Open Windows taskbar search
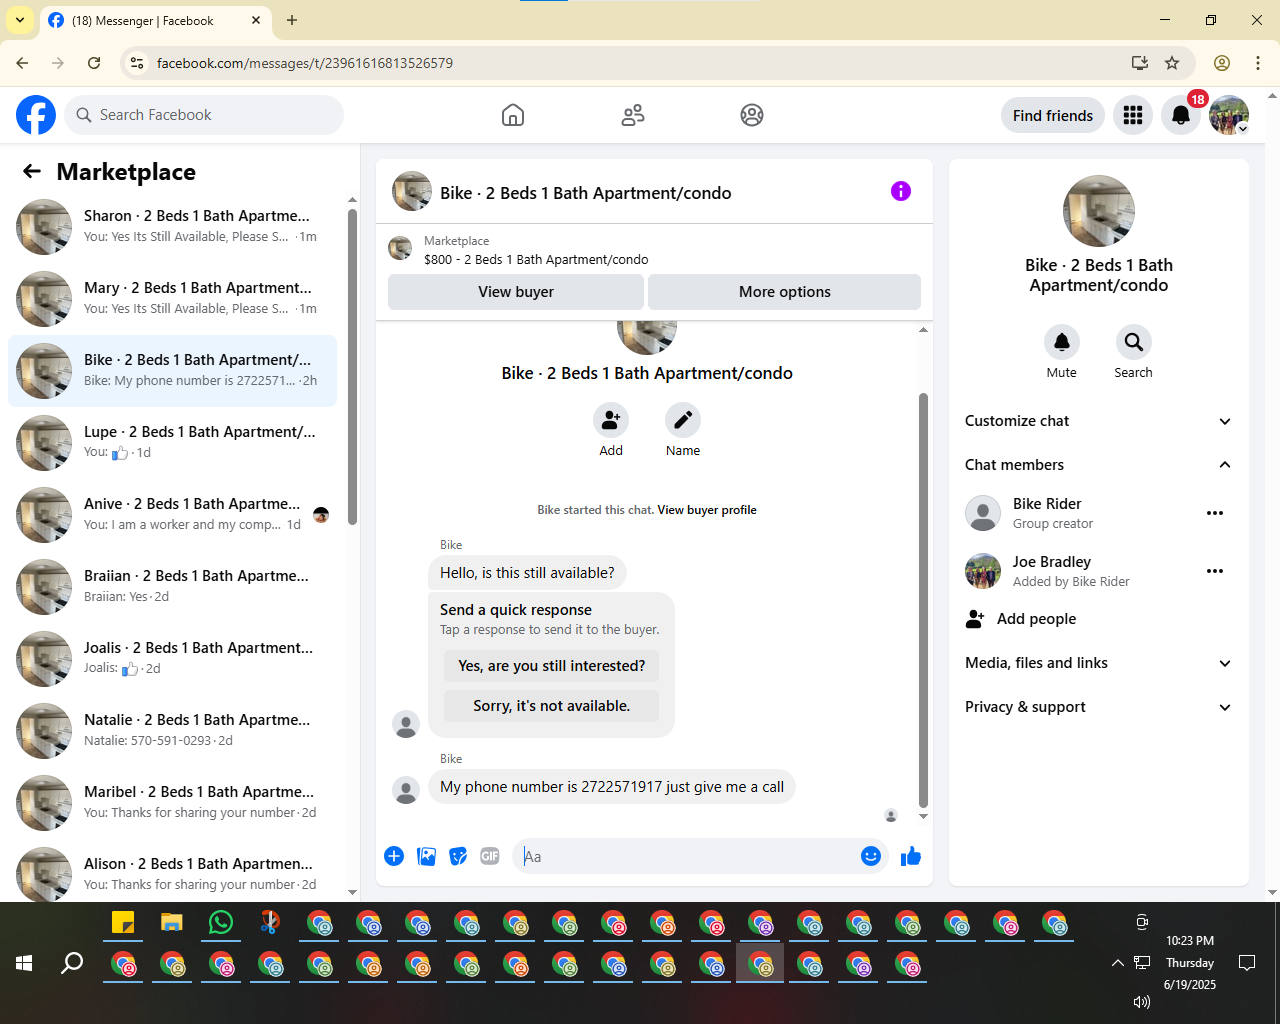1280x1024 pixels. click(72, 963)
